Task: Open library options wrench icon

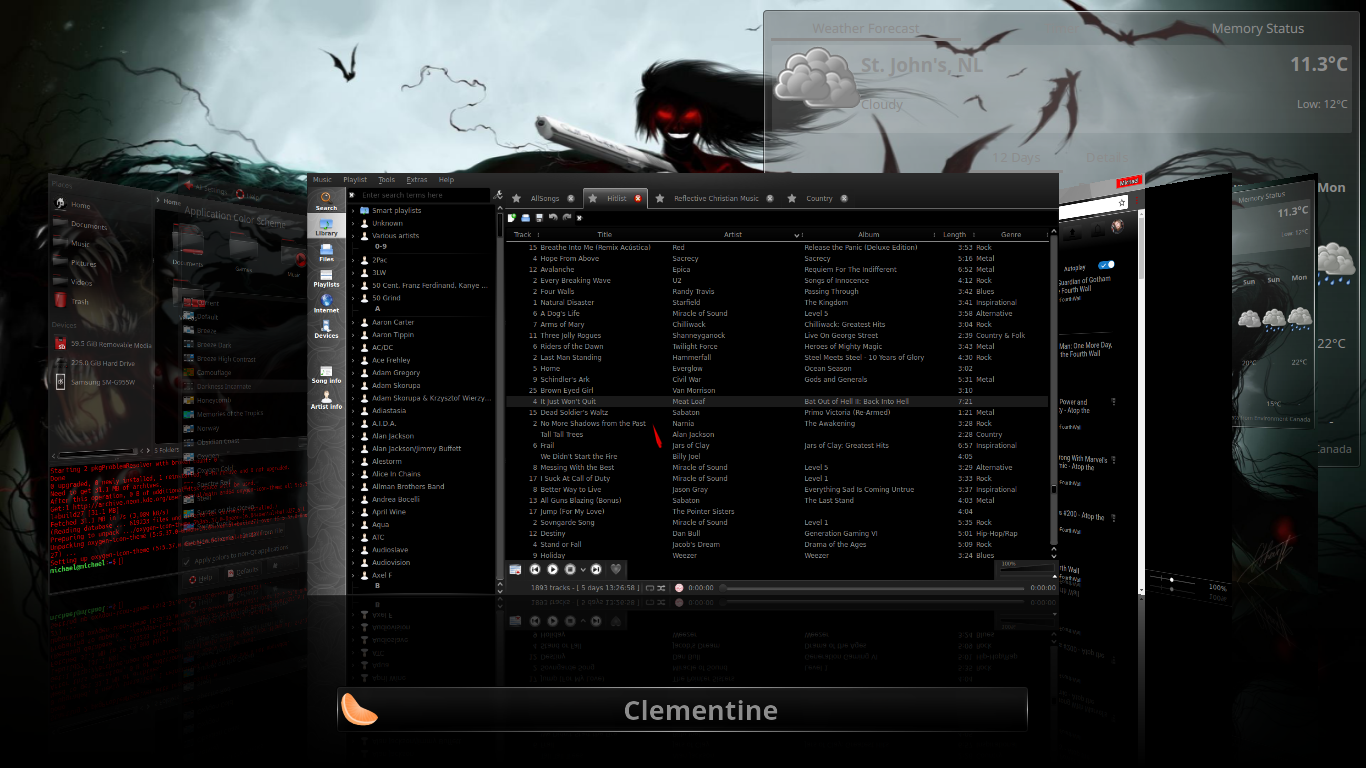Action: [x=497, y=195]
